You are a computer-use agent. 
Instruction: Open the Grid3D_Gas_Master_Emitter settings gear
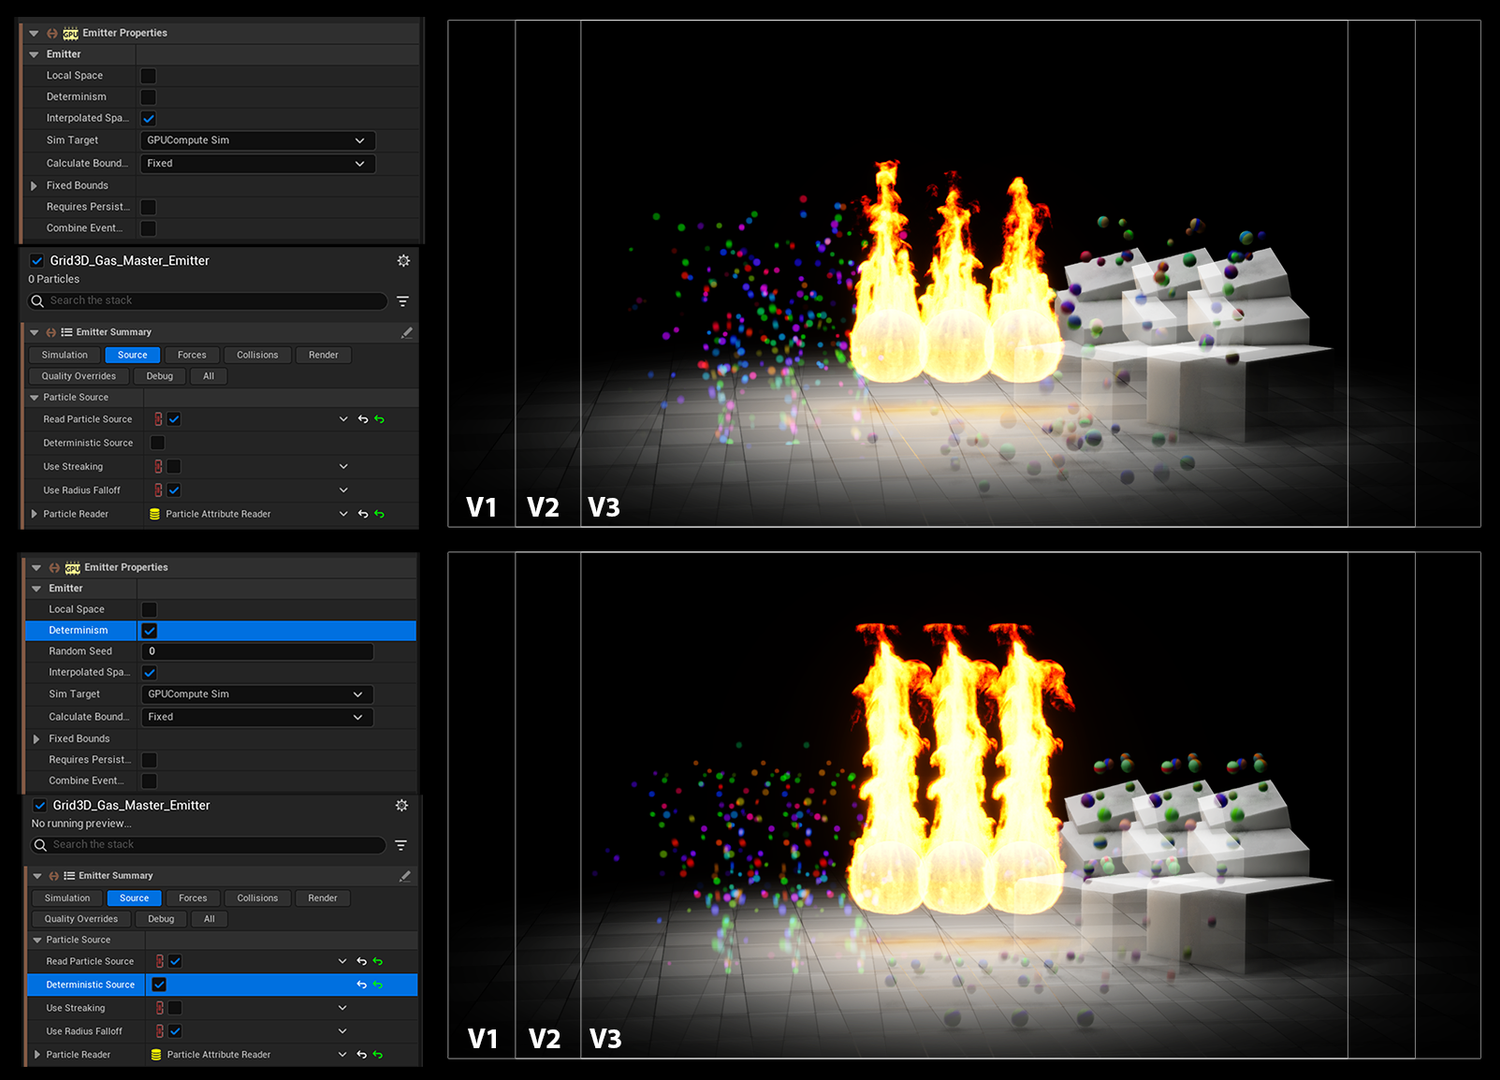click(x=404, y=260)
